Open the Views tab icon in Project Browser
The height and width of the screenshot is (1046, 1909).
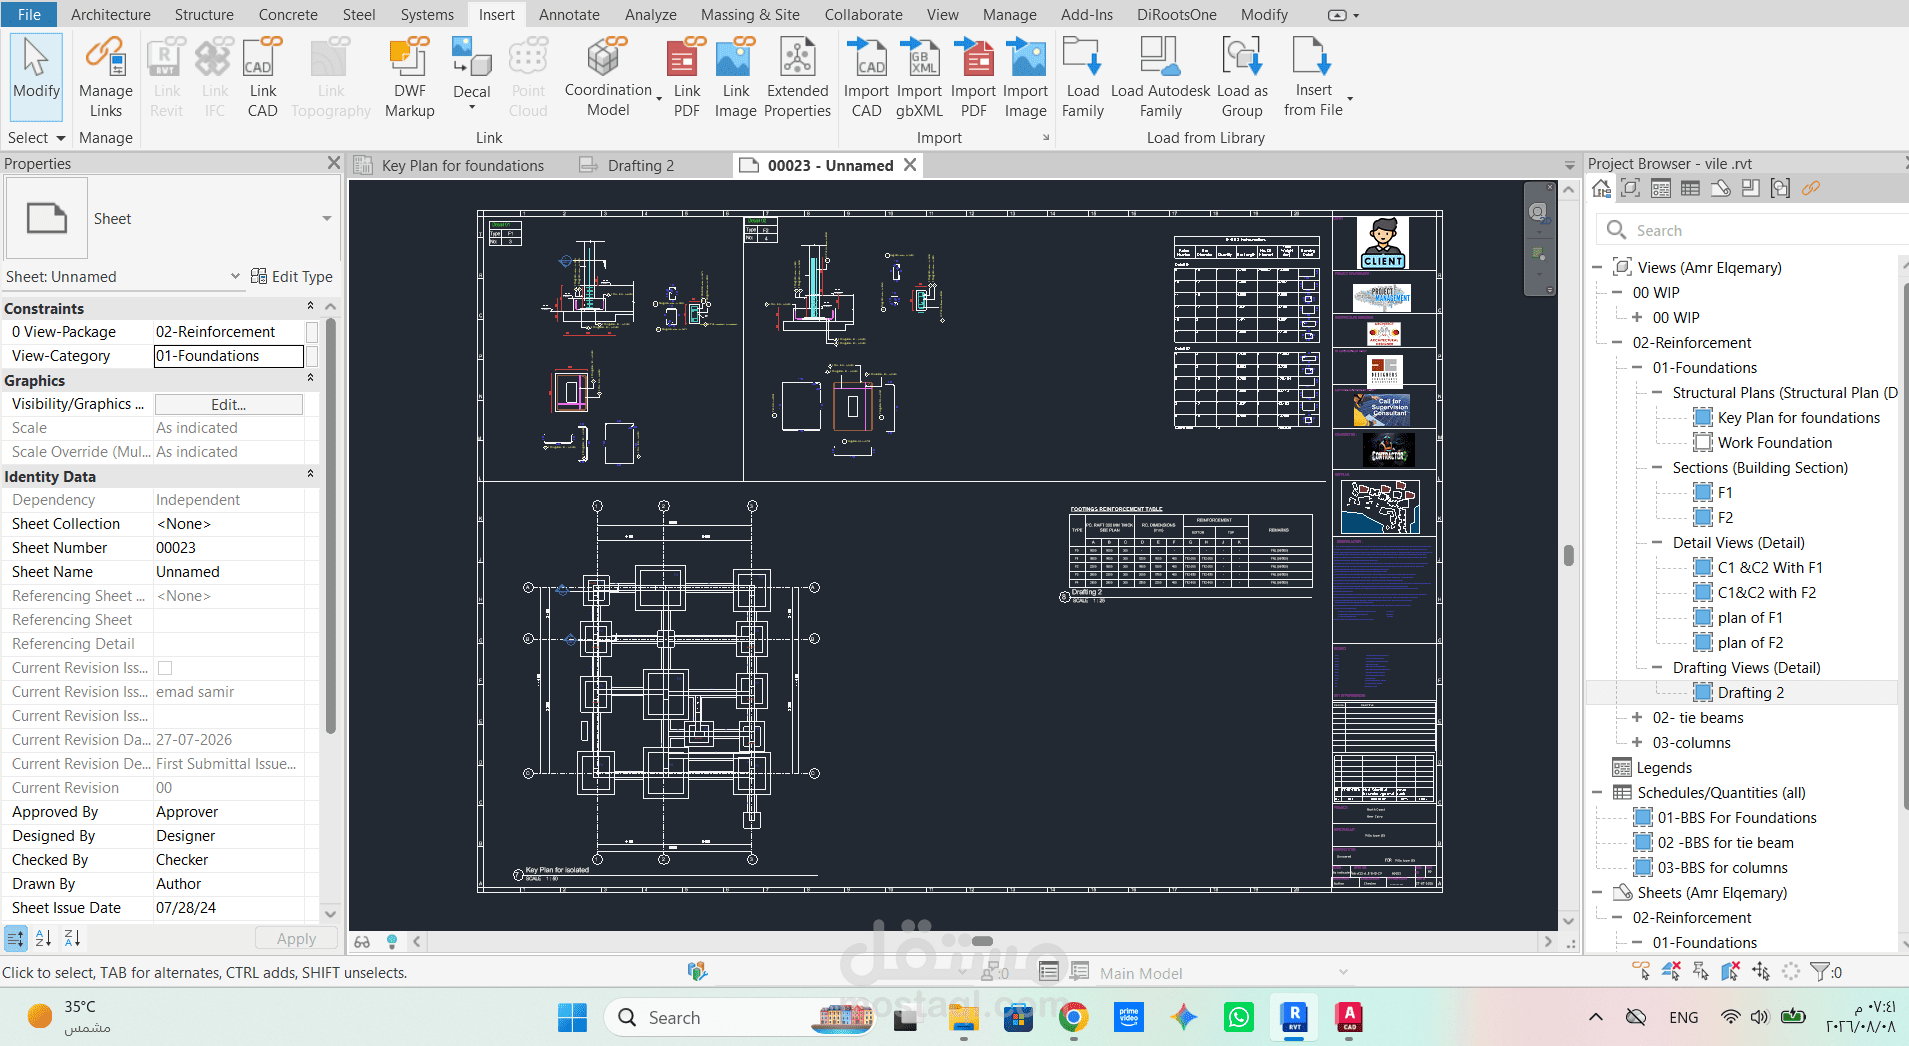1631,188
